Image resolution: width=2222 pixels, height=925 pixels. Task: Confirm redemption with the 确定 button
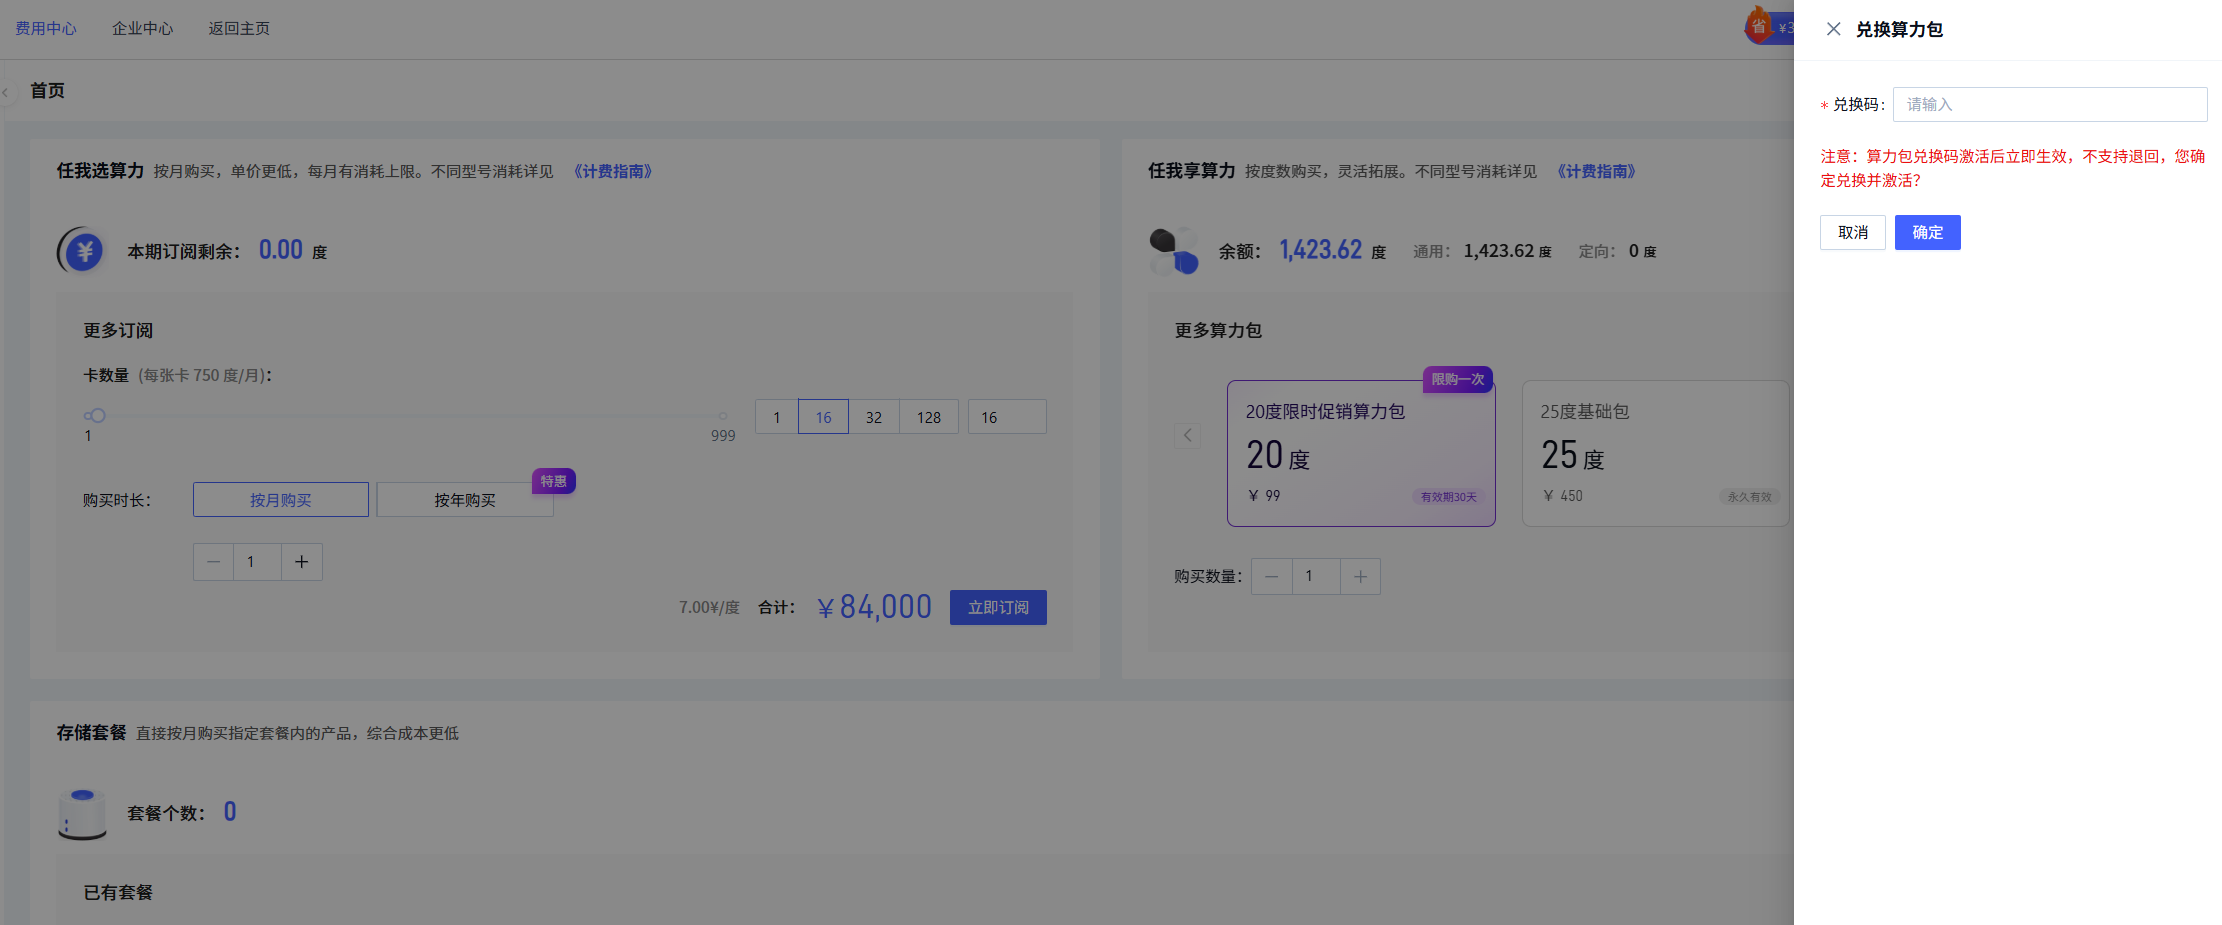click(1927, 232)
